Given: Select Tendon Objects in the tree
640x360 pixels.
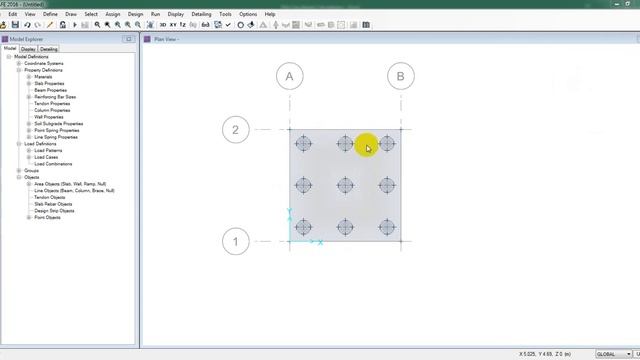Looking at the screenshot, I should click(49, 198).
